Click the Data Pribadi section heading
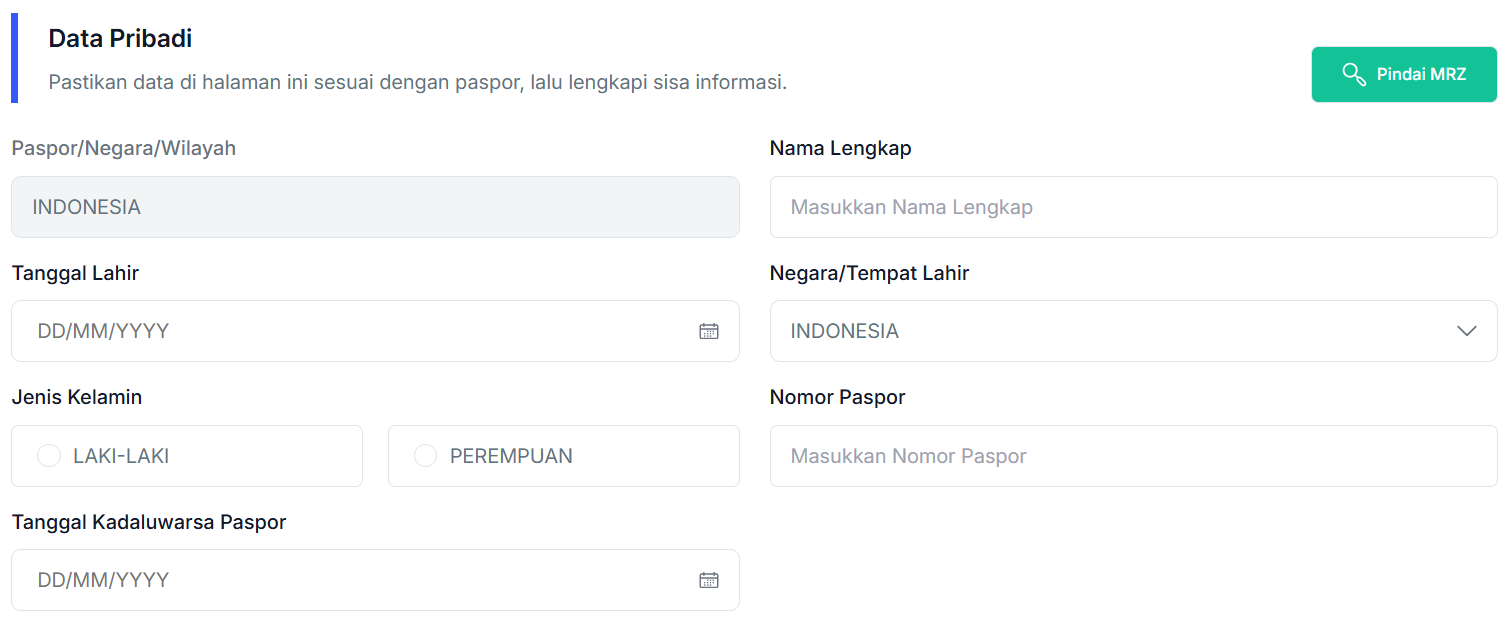This screenshot has width=1512, height=619. coord(120,39)
